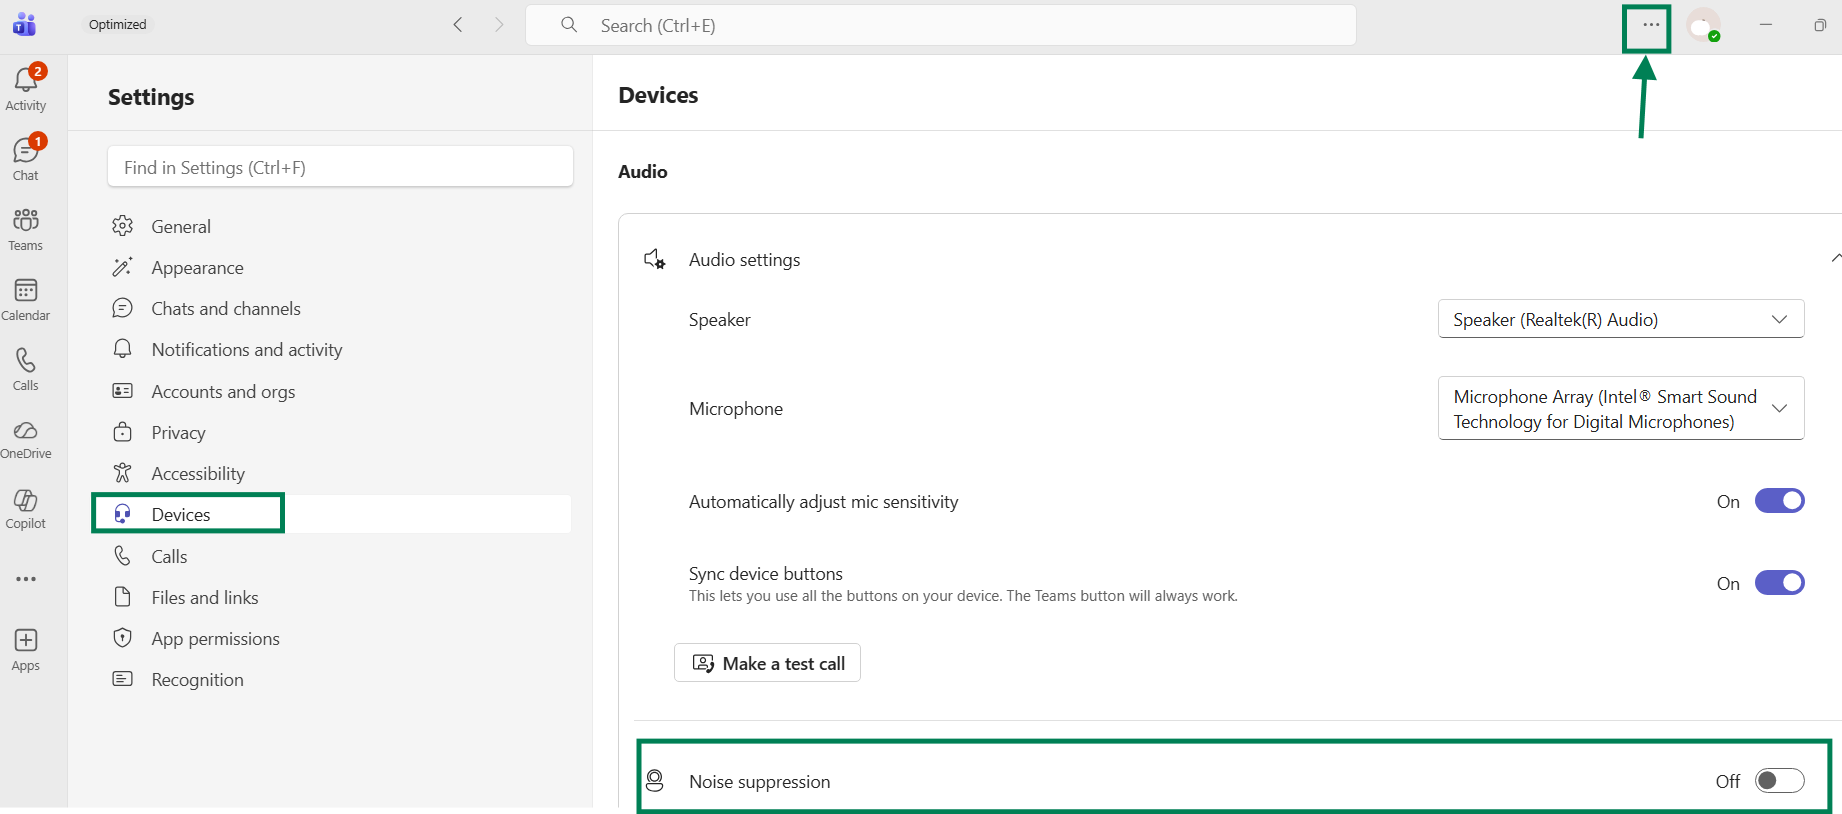Restore the Teams window
1842x814 pixels.
pyautogui.click(x=1820, y=25)
